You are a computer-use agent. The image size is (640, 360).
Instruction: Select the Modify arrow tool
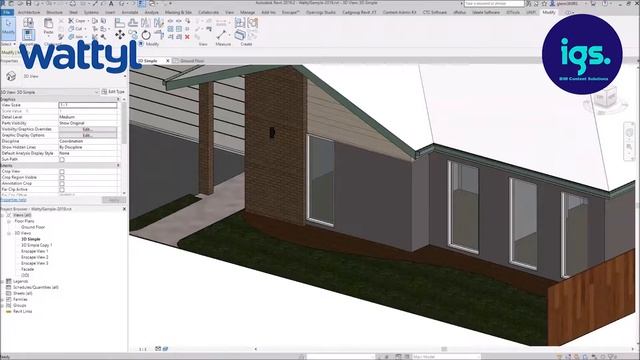pyautogui.click(x=8, y=27)
